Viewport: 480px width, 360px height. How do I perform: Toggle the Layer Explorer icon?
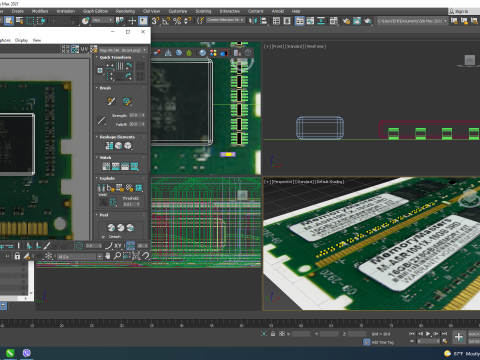pyautogui.click(x=287, y=21)
